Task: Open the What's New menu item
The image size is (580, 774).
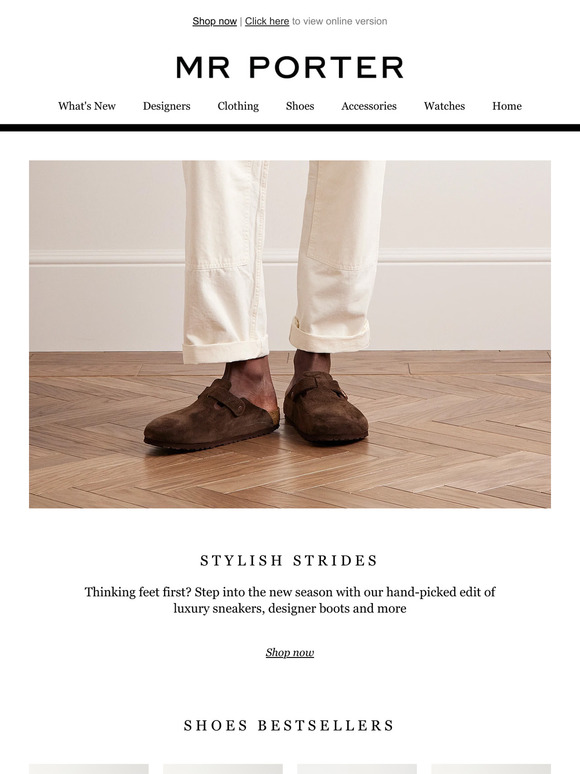Action: pos(87,106)
